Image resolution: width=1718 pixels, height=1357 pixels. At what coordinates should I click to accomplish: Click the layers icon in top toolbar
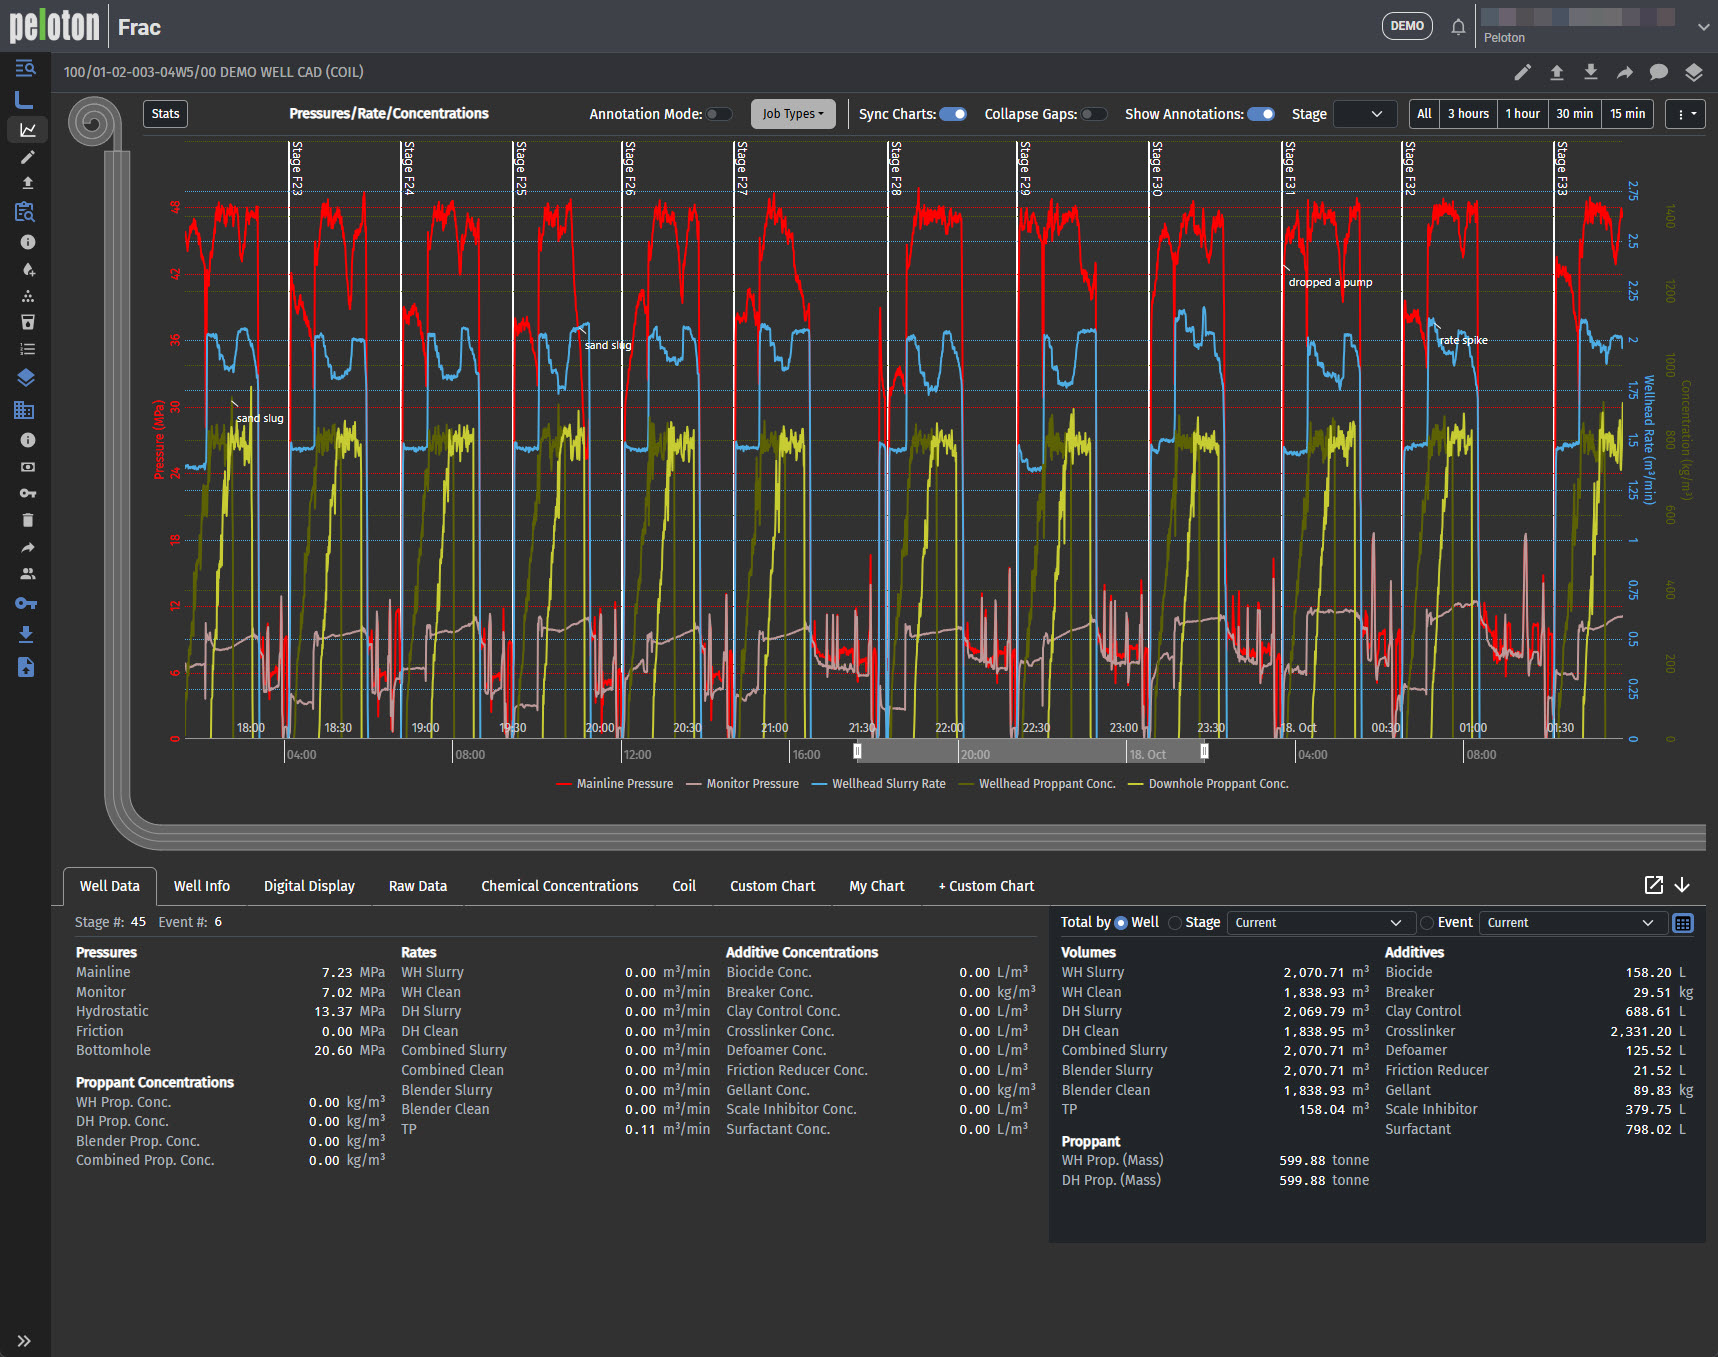[x=1693, y=72]
